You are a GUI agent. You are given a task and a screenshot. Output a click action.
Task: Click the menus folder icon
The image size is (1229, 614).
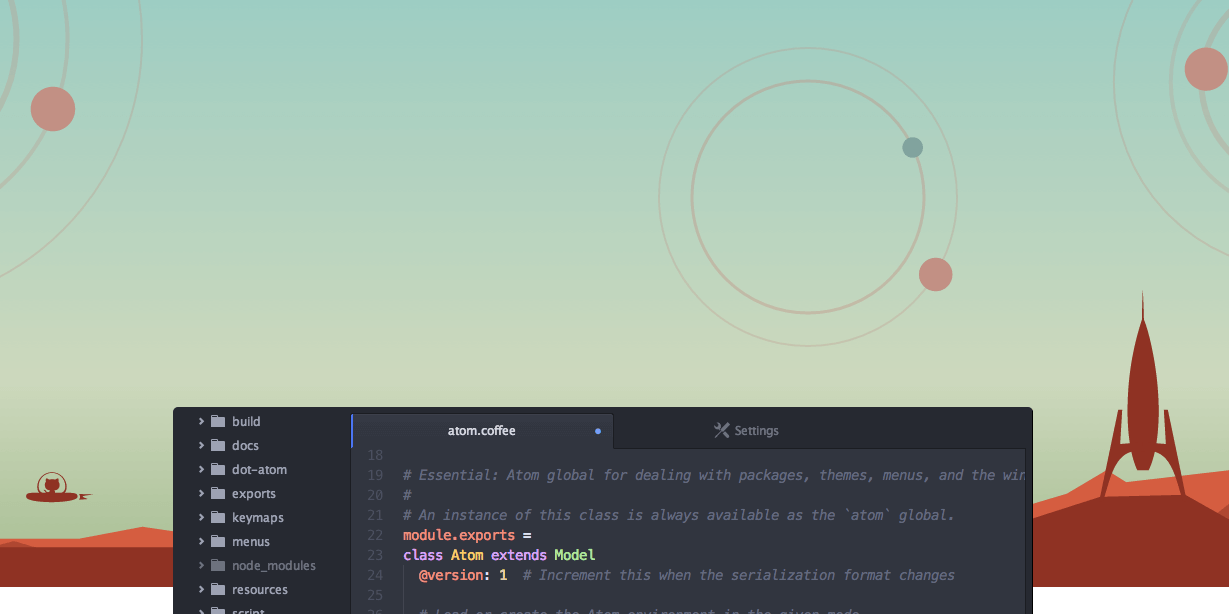[217, 541]
